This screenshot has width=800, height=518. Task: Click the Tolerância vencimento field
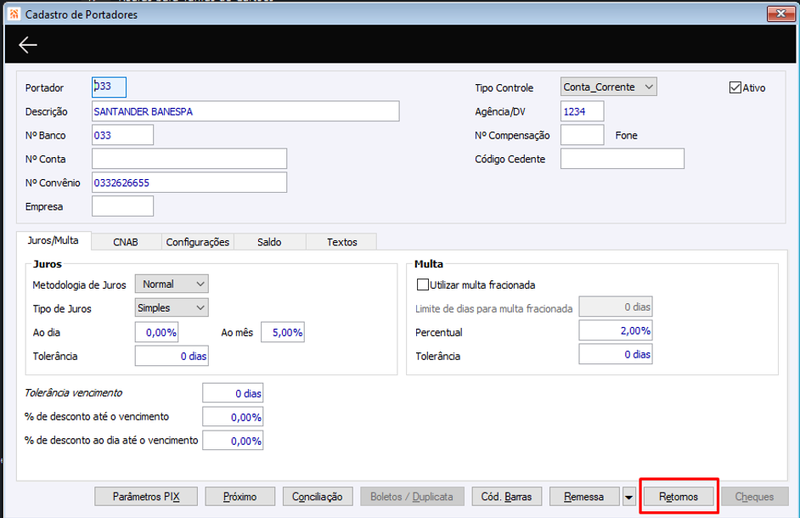coord(233,393)
